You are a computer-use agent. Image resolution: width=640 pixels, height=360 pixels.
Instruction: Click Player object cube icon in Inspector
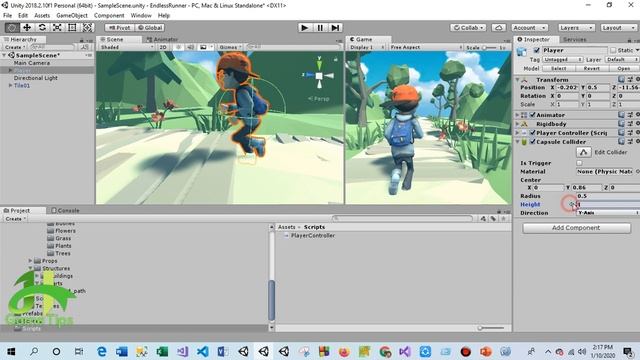pos(522,51)
